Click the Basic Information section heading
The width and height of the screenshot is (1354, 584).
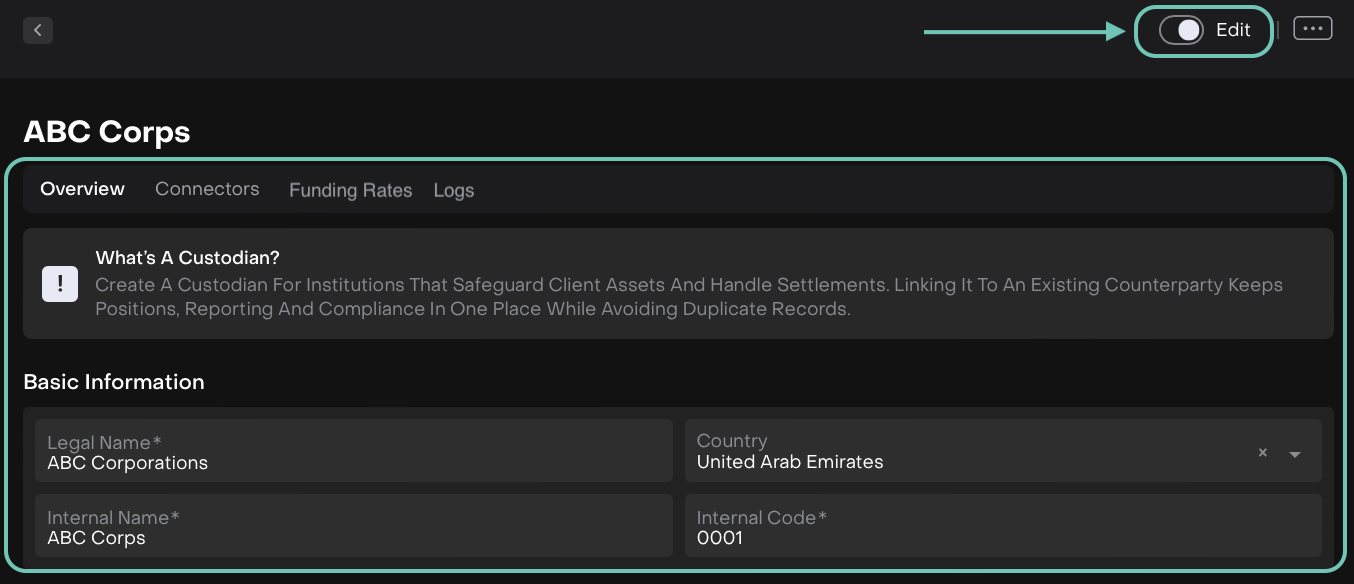pyautogui.click(x=114, y=382)
